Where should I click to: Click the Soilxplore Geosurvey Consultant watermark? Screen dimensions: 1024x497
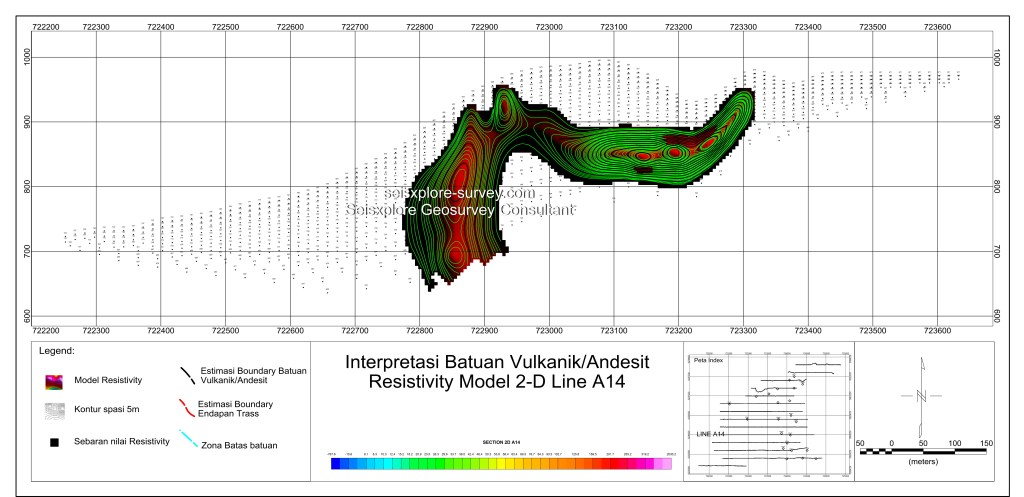pos(461,210)
